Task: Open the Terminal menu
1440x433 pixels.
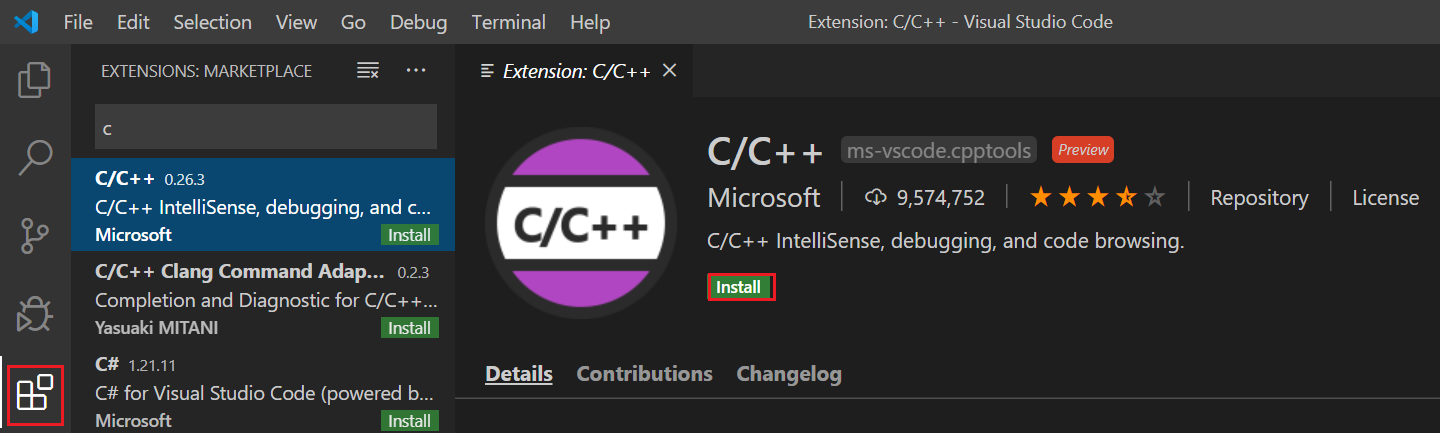Action: click(x=509, y=21)
